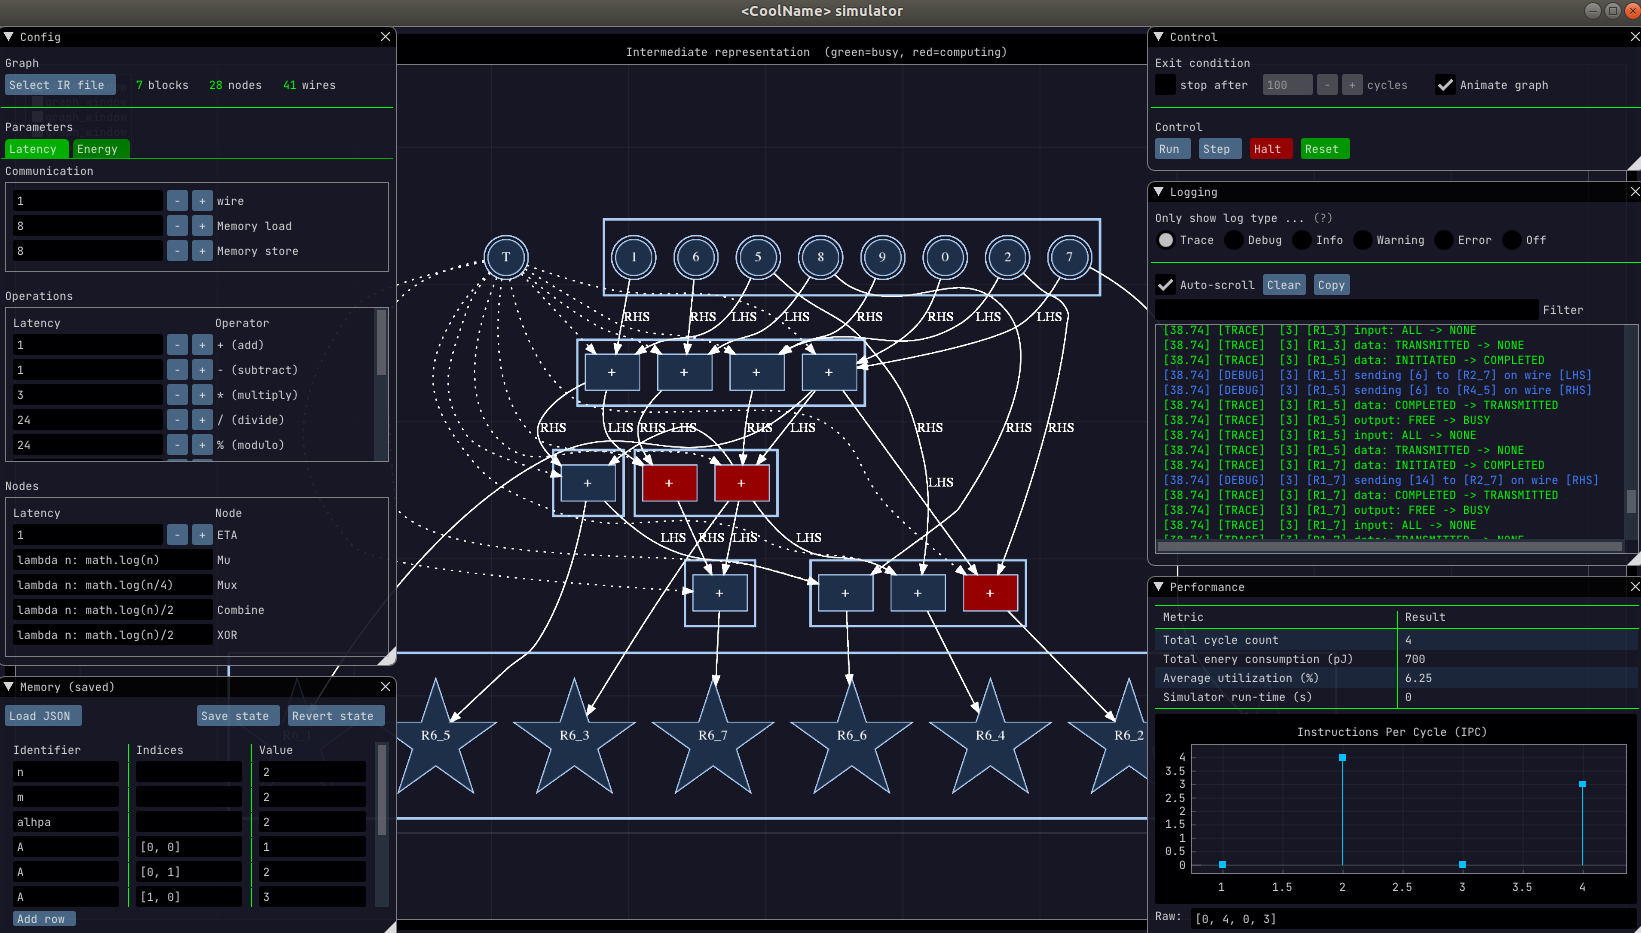The width and height of the screenshot is (1641, 933).
Task: Increase stop-after cycles value
Action: 1352,85
